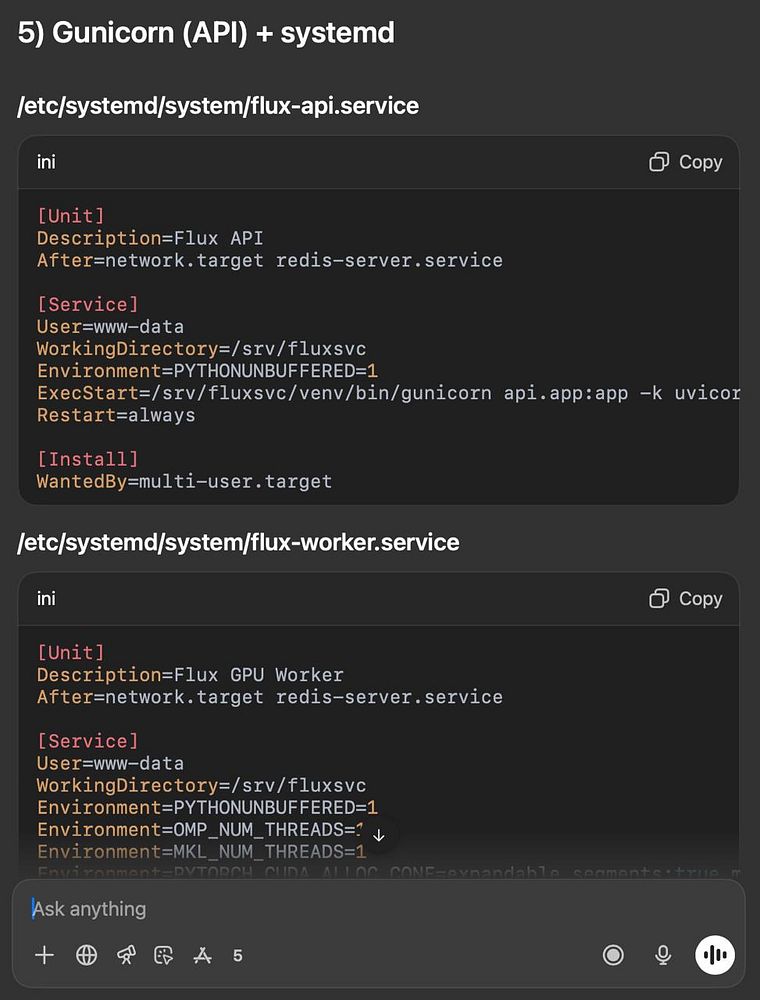Click the WantedBy=multi-user.target line

pyautogui.click(x=184, y=481)
